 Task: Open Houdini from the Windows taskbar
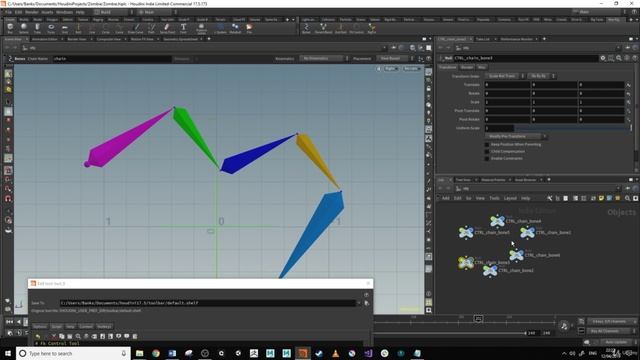(x=302, y=353)
